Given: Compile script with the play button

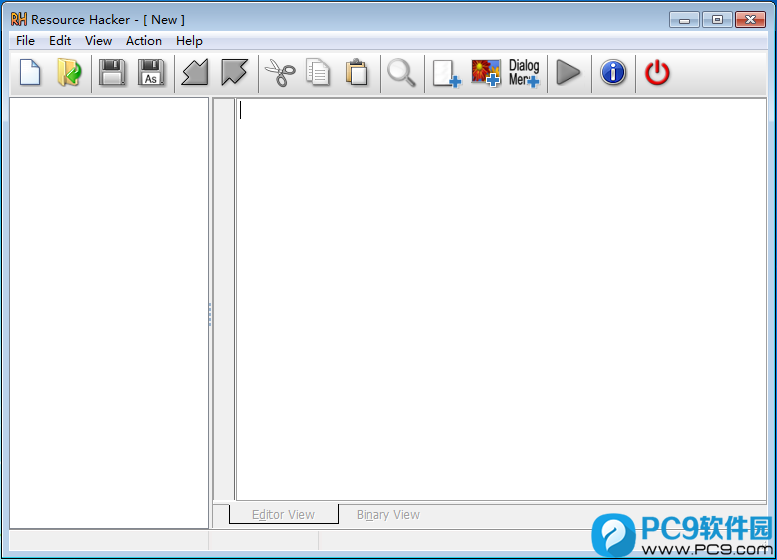Looking at the screenshot, I should (x=568, y=73).
